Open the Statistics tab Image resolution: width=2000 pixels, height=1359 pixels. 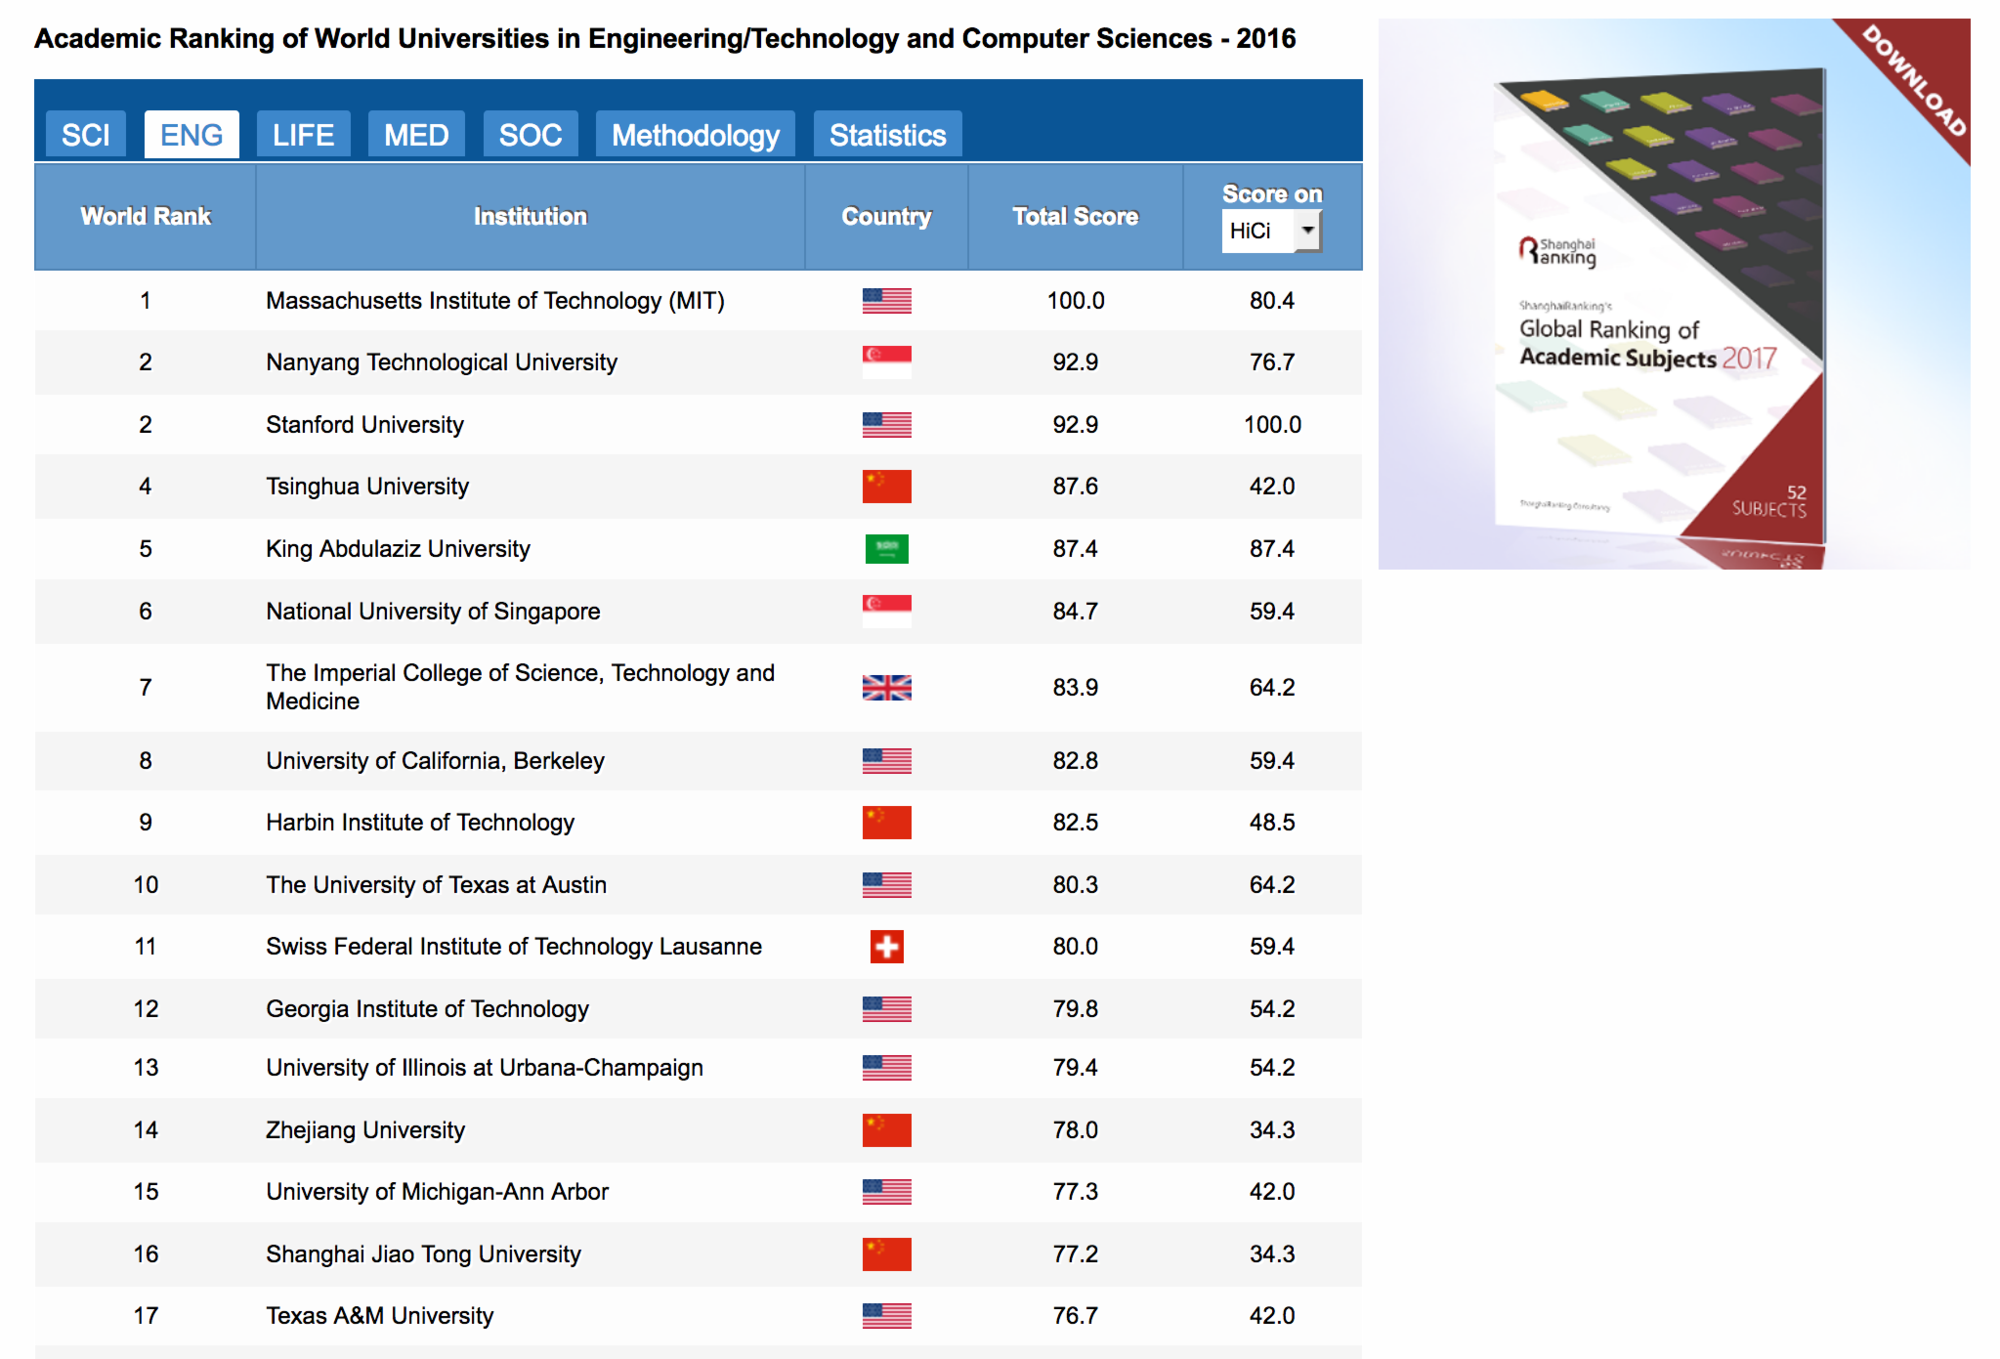887,135
